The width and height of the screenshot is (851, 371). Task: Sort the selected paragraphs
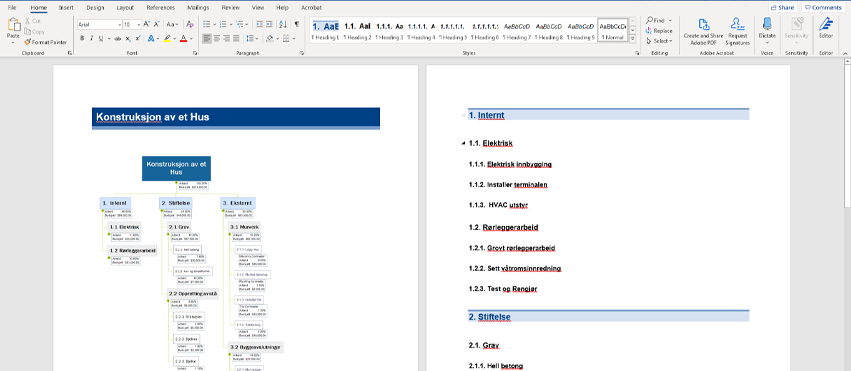283,24
